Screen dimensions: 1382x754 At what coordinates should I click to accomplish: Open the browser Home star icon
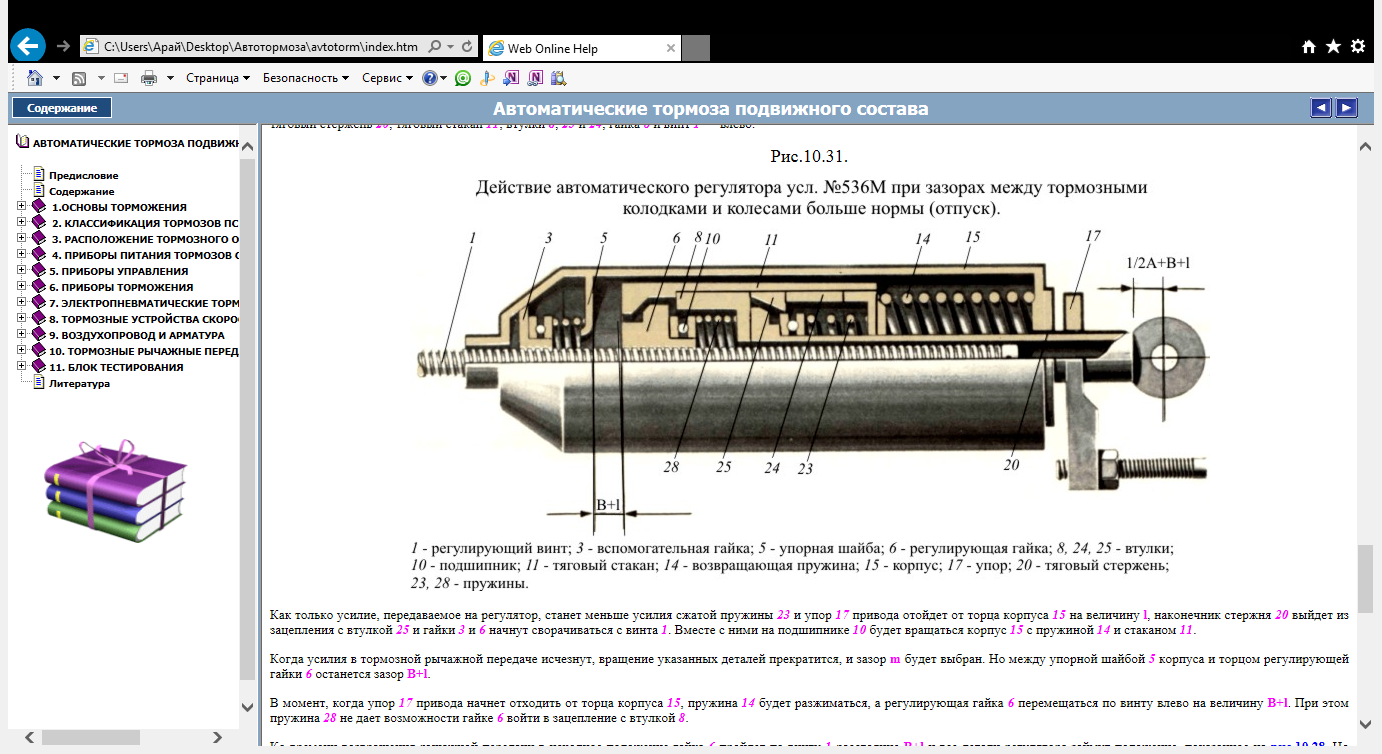1309,47
